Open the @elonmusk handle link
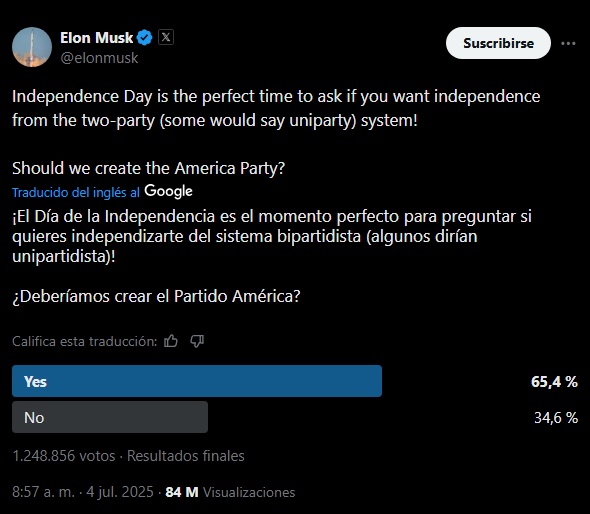Screen dimensions: 590x514 (99, 58)
